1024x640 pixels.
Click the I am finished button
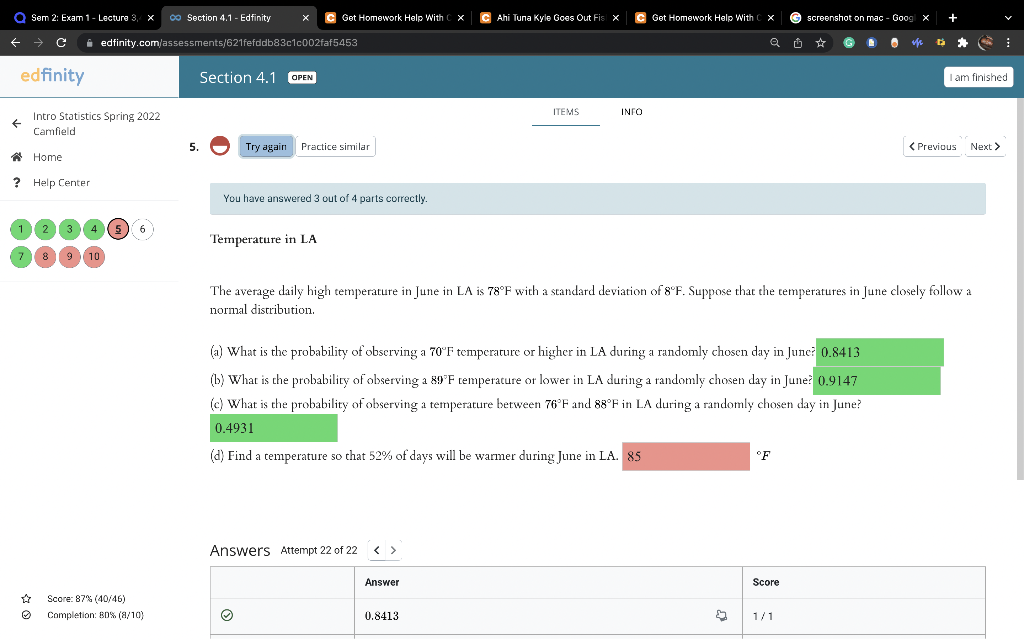click(977, 77)
